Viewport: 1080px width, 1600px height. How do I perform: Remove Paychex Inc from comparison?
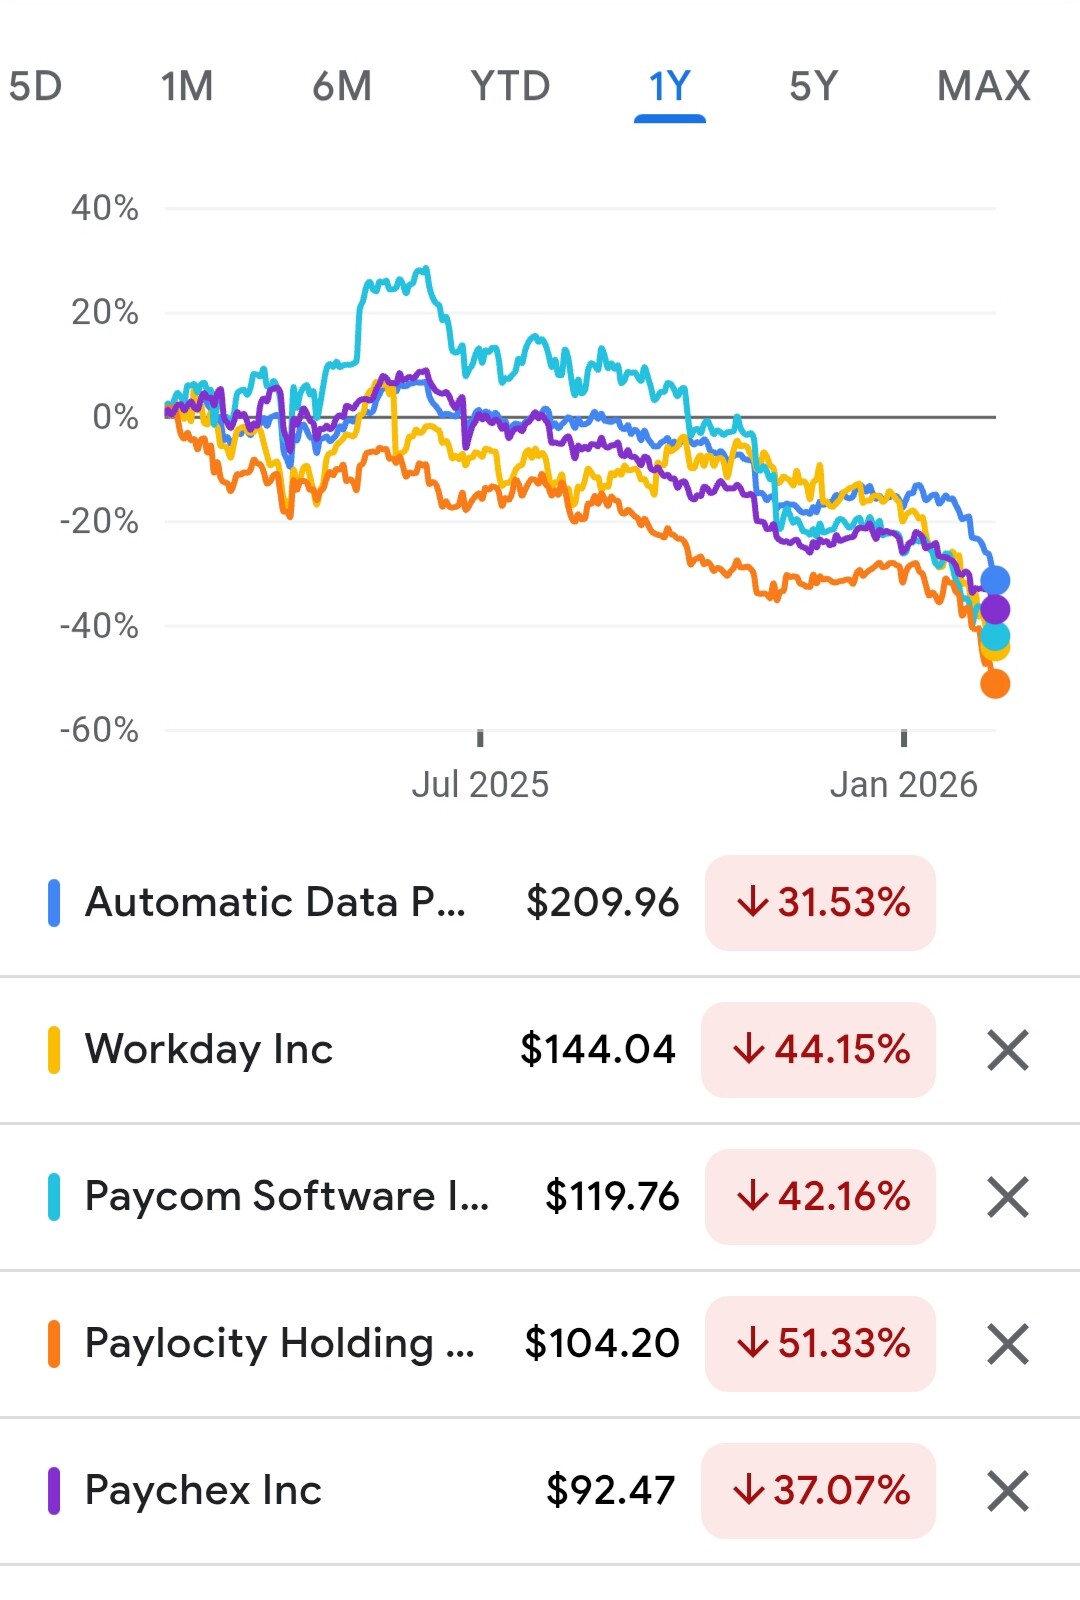click(1007, 1491)
